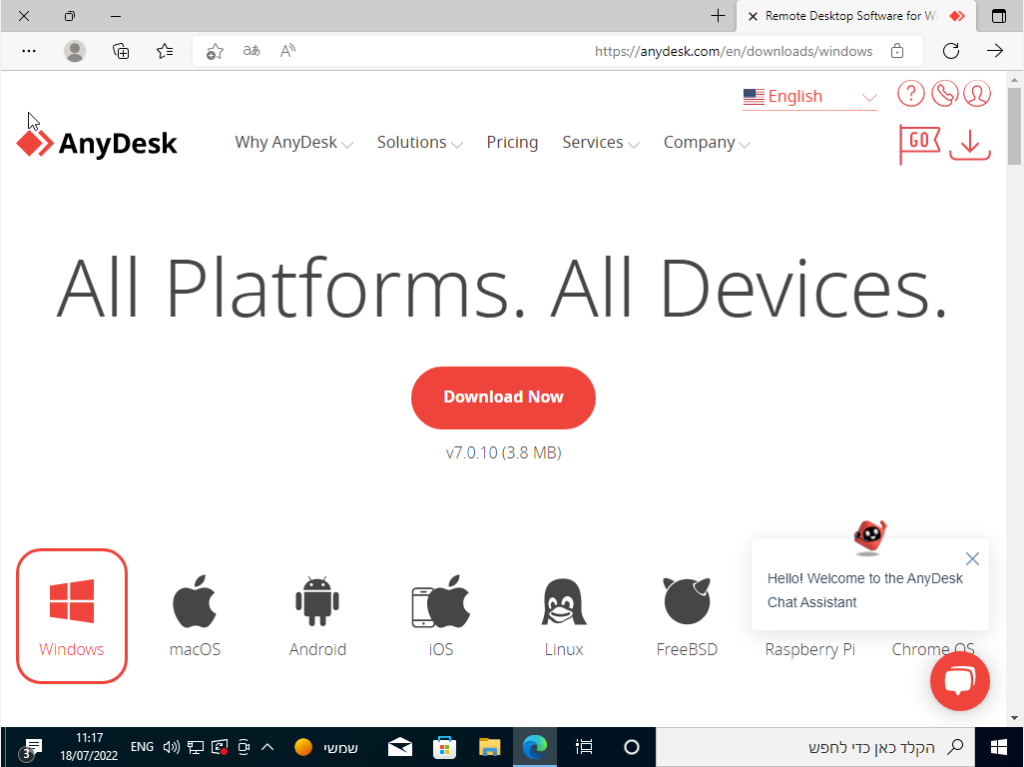Open Microsoft Store from the taskbar
1024x767 pixels.
[445, 747]
